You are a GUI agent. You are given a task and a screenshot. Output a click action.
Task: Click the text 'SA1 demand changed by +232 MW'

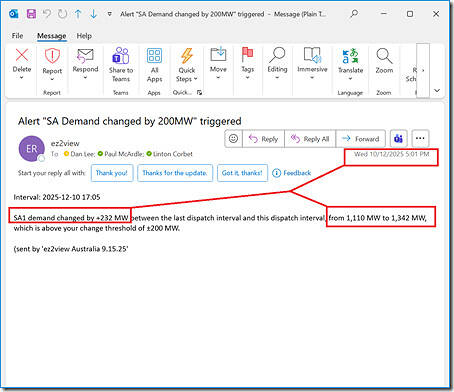click(71, 218)
